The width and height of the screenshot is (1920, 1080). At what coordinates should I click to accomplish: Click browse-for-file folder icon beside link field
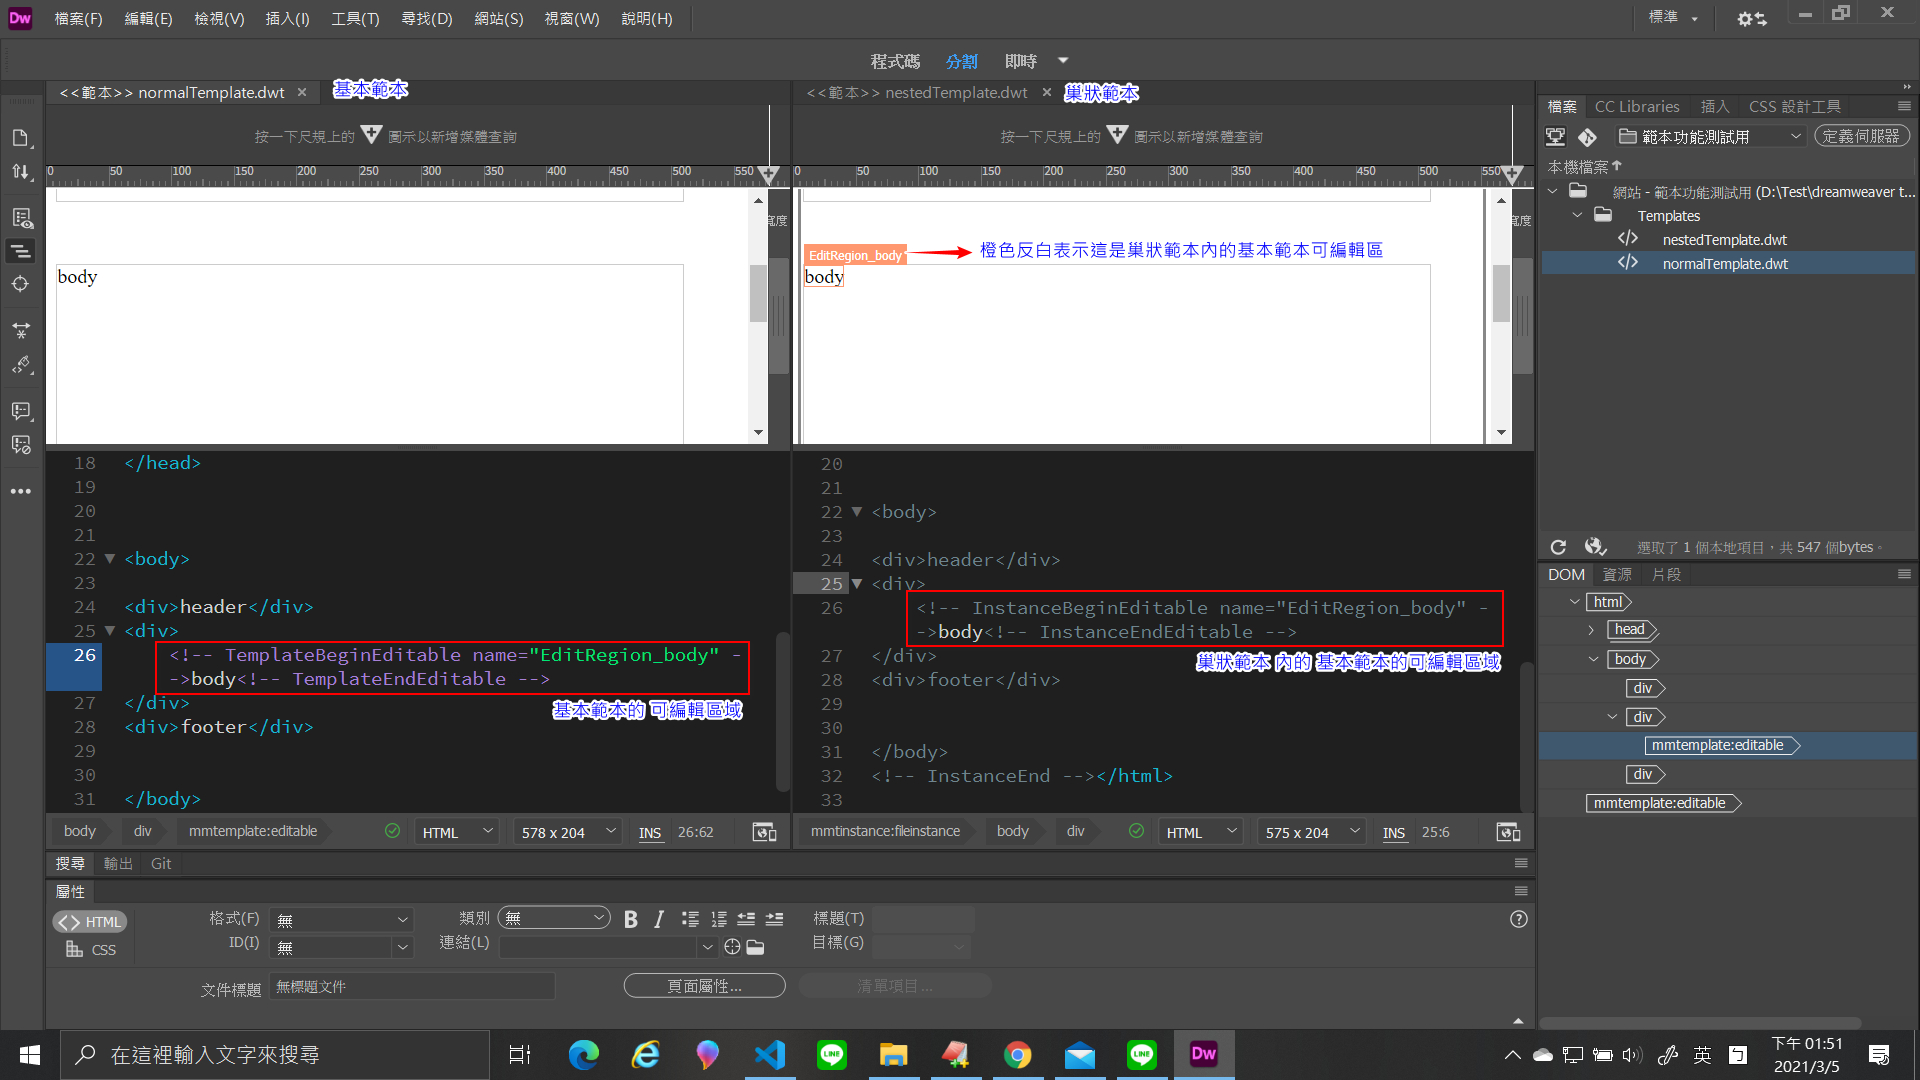(x=756, y=947)
